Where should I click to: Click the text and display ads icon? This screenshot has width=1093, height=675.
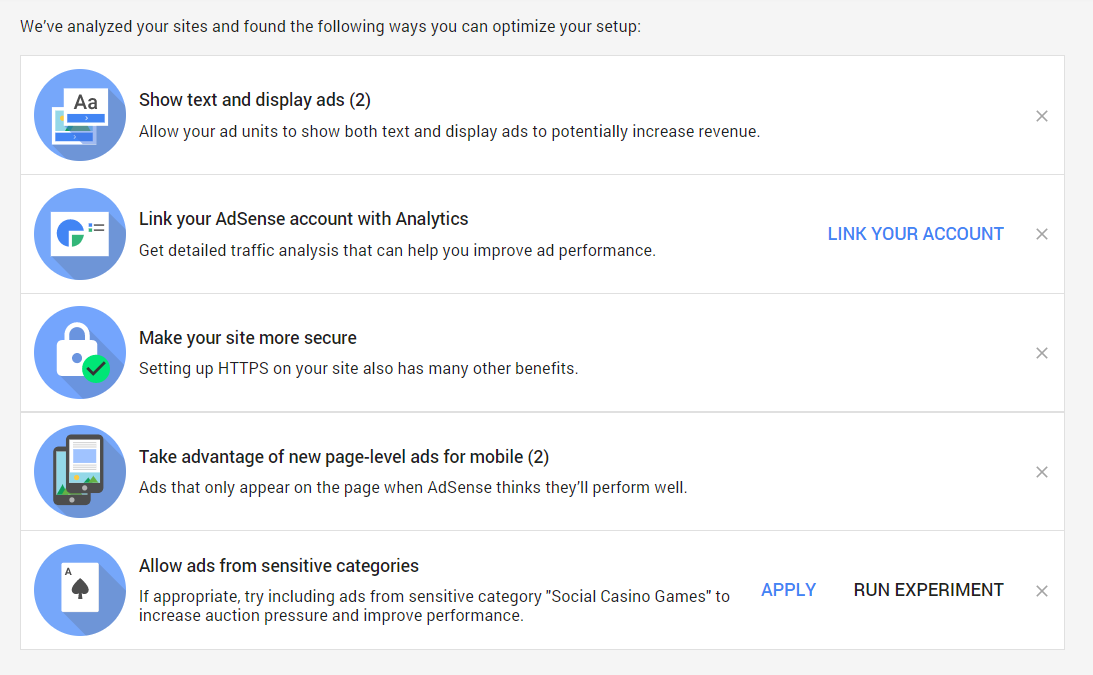tap(80, 115)
